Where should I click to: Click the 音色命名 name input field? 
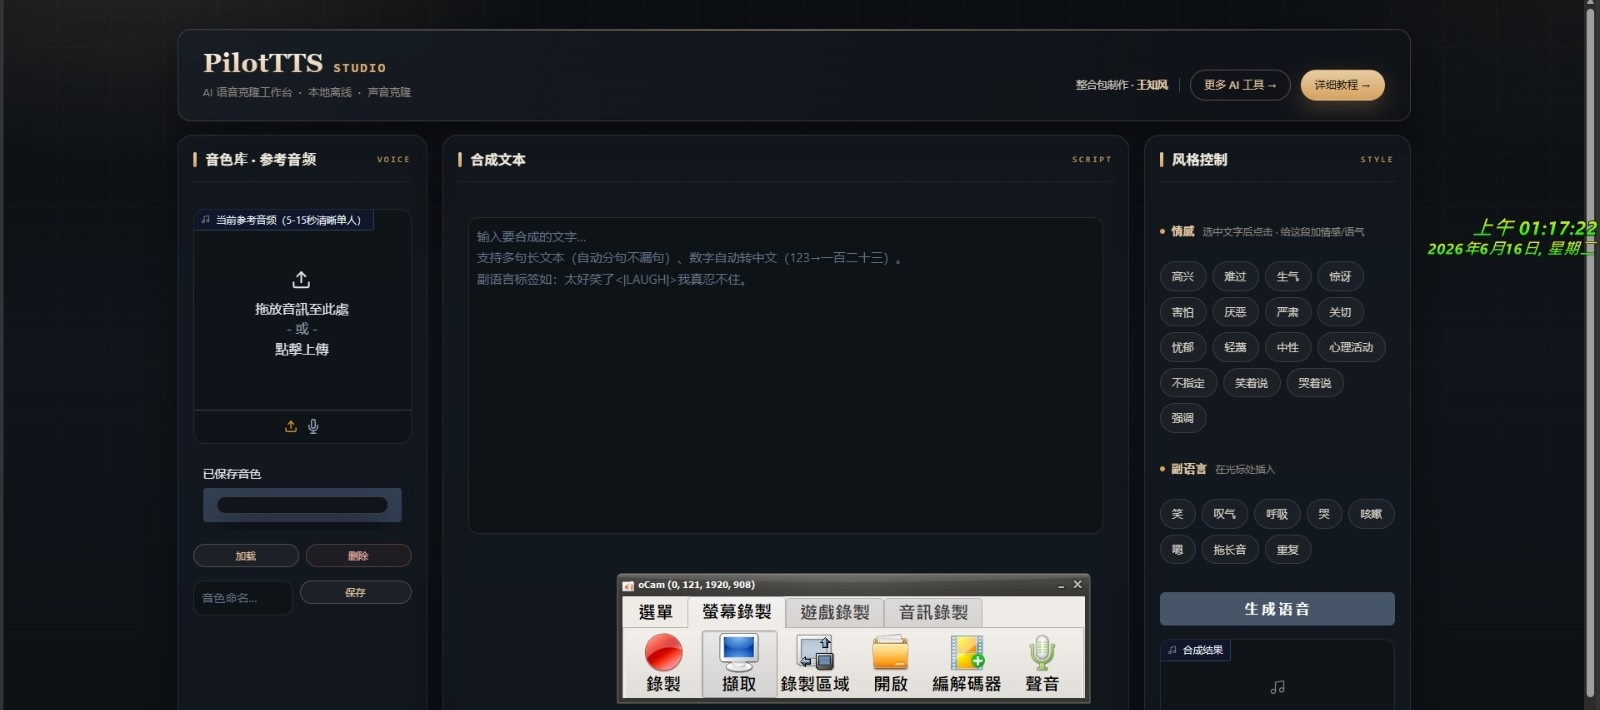point(243,598)
